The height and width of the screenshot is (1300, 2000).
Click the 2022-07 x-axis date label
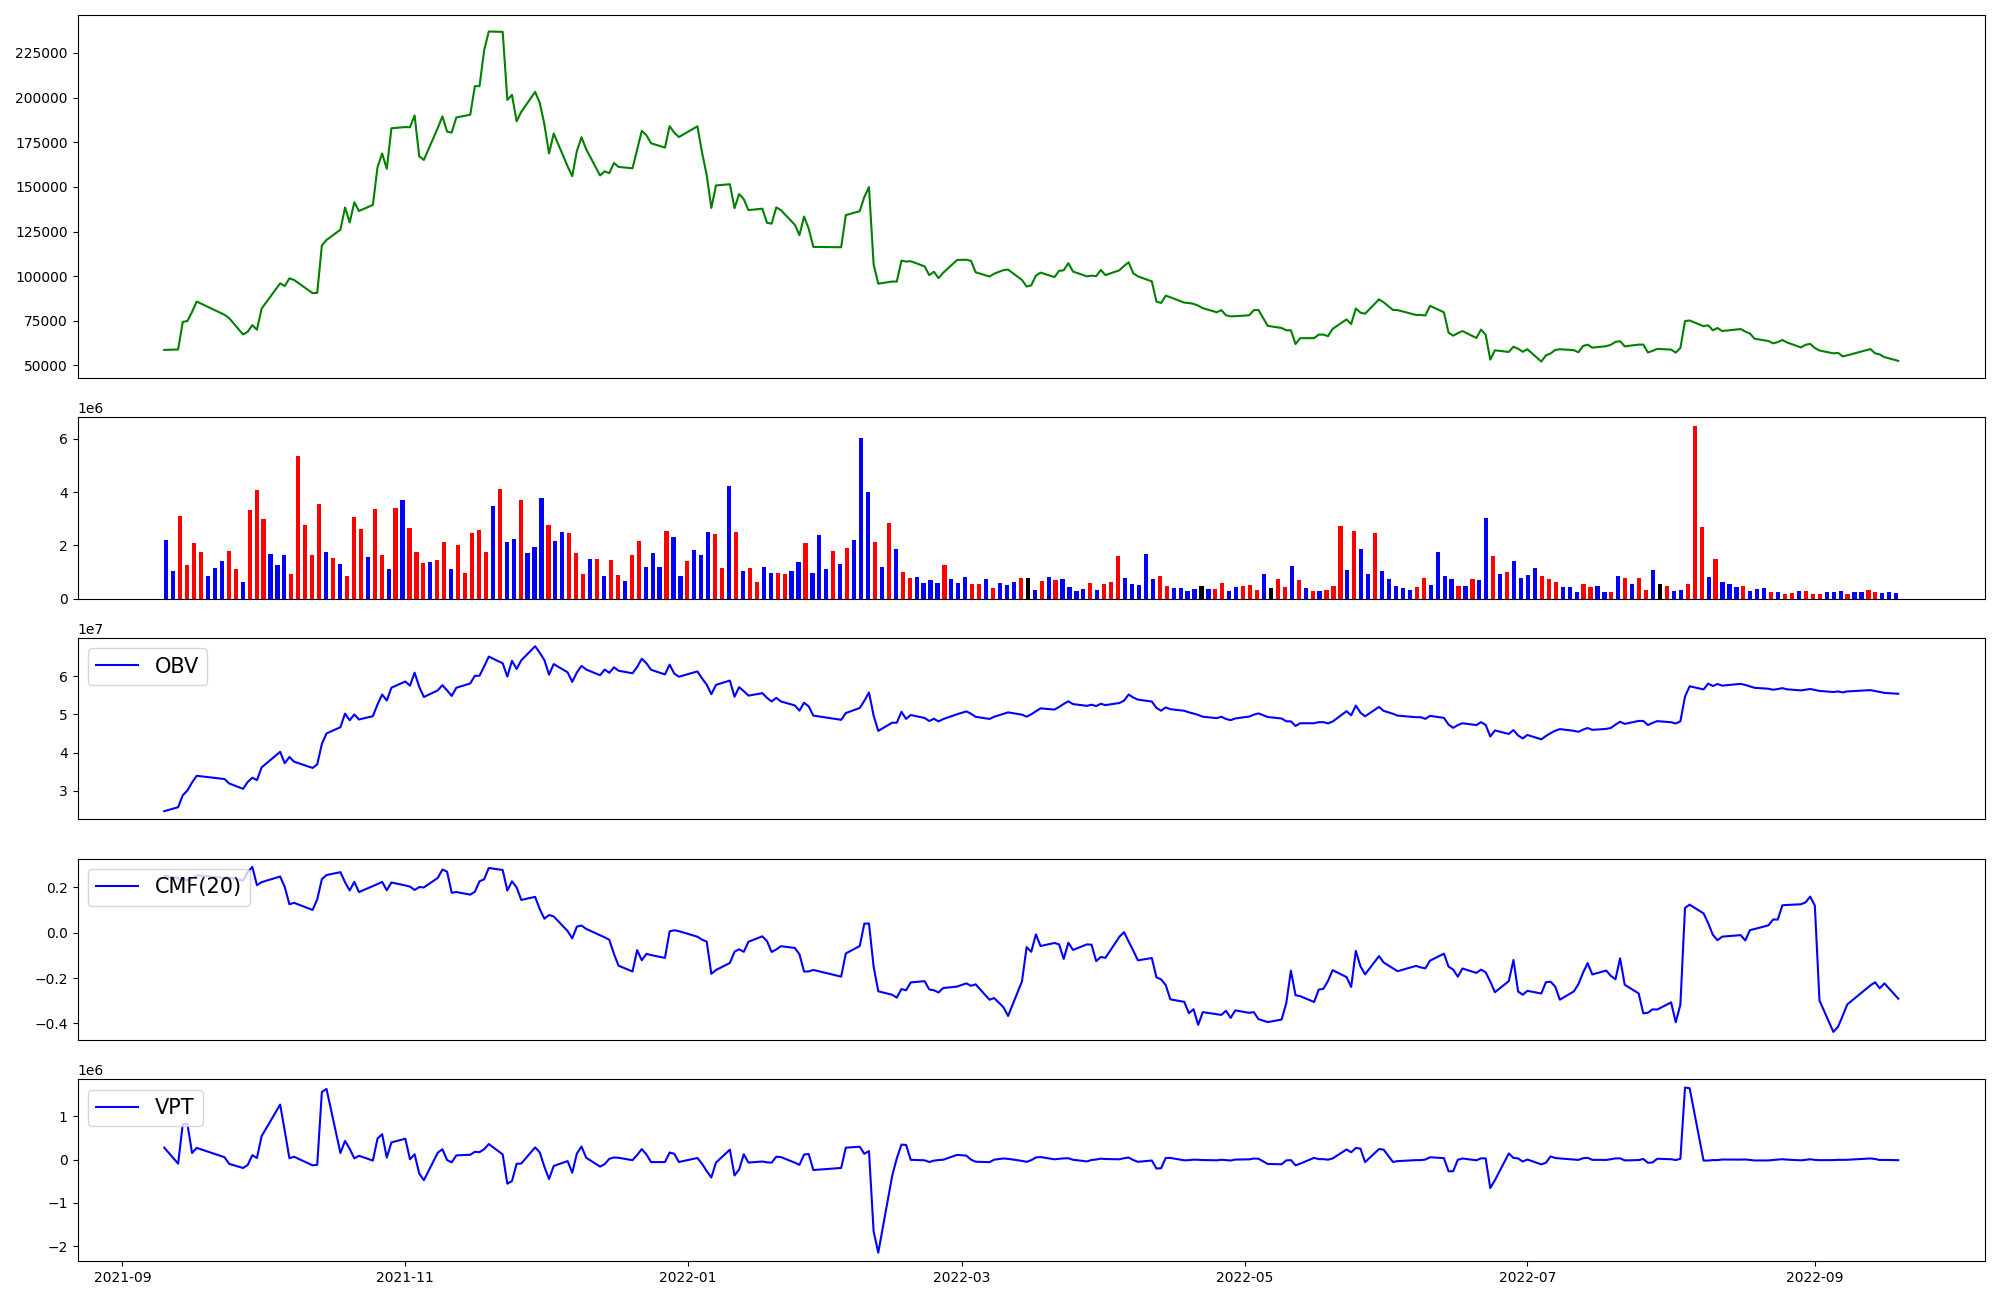click(1528, 1277)
